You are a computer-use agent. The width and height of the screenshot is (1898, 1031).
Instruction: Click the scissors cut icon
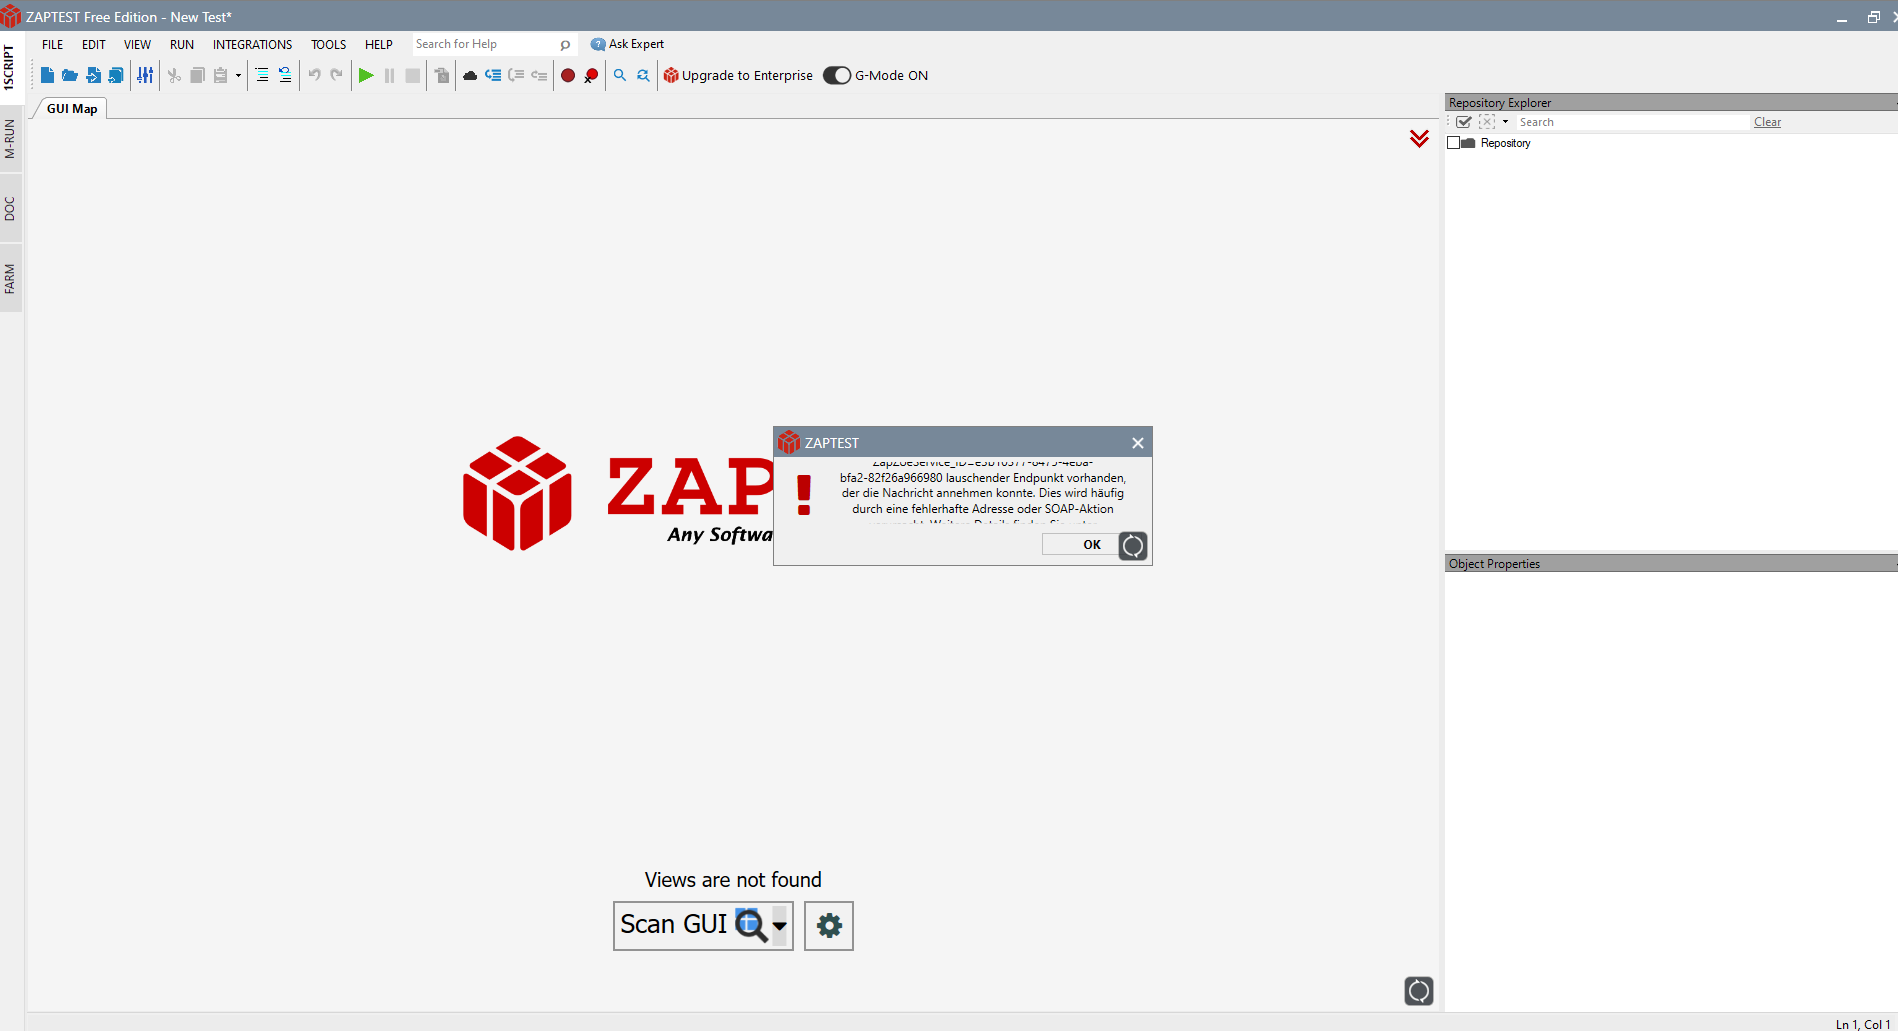(x=174, y=76)
